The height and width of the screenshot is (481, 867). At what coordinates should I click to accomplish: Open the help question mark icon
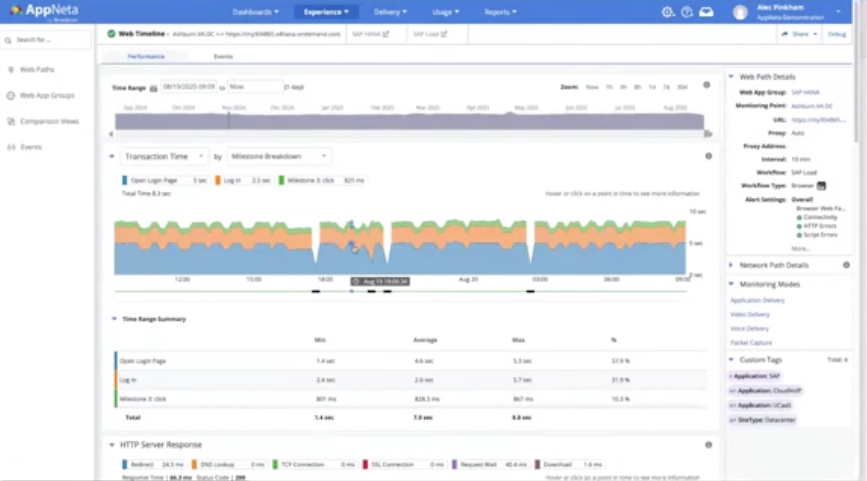coord(687,12)
